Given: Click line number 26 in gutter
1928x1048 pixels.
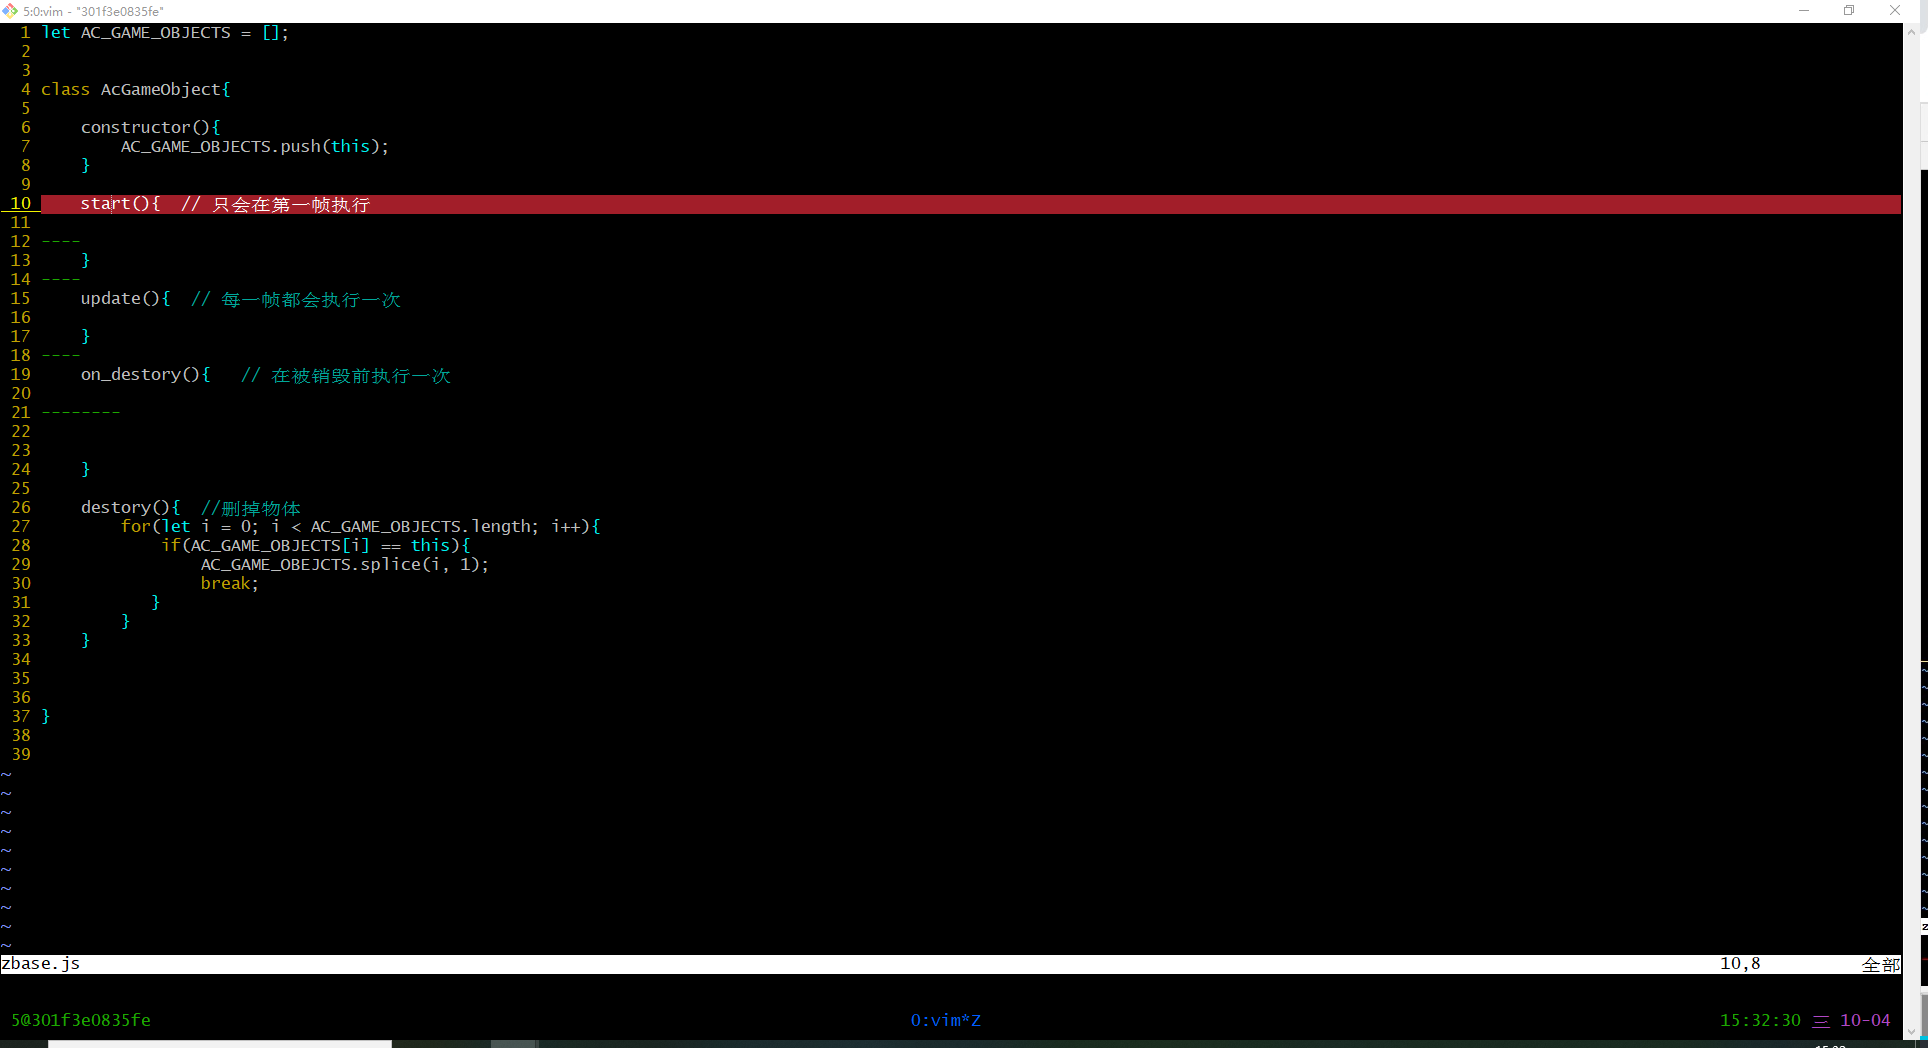Looking at the screenshot, I should tap(21, 508).
